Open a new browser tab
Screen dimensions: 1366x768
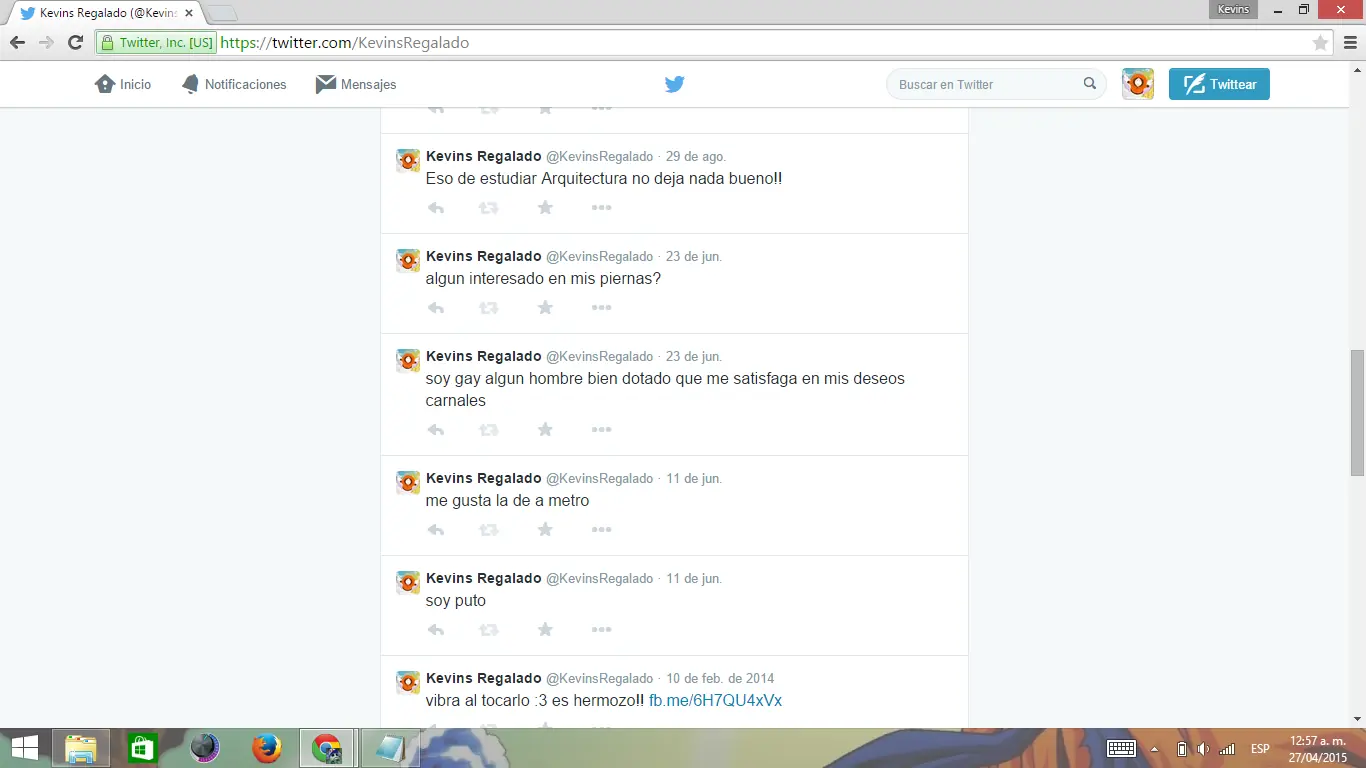222,14
